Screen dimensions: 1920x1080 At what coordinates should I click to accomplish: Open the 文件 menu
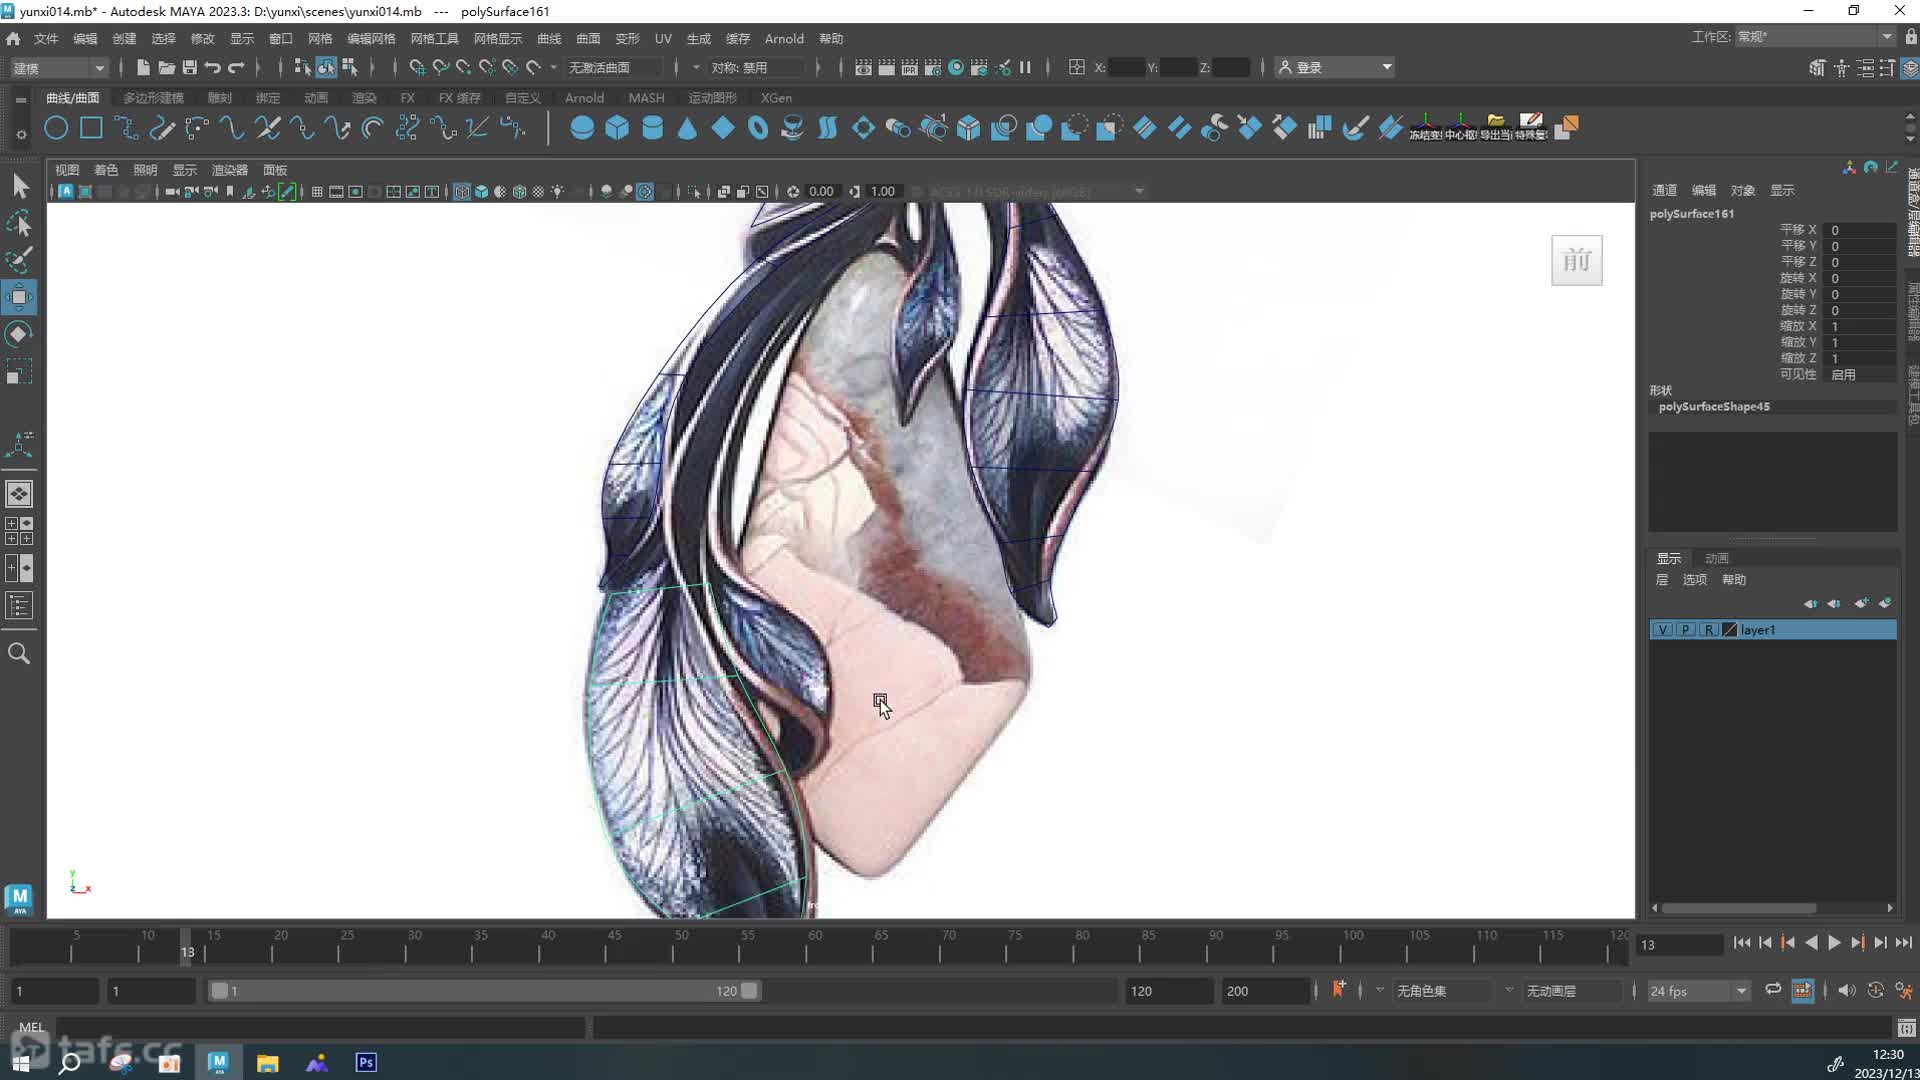tap(46, 38)
